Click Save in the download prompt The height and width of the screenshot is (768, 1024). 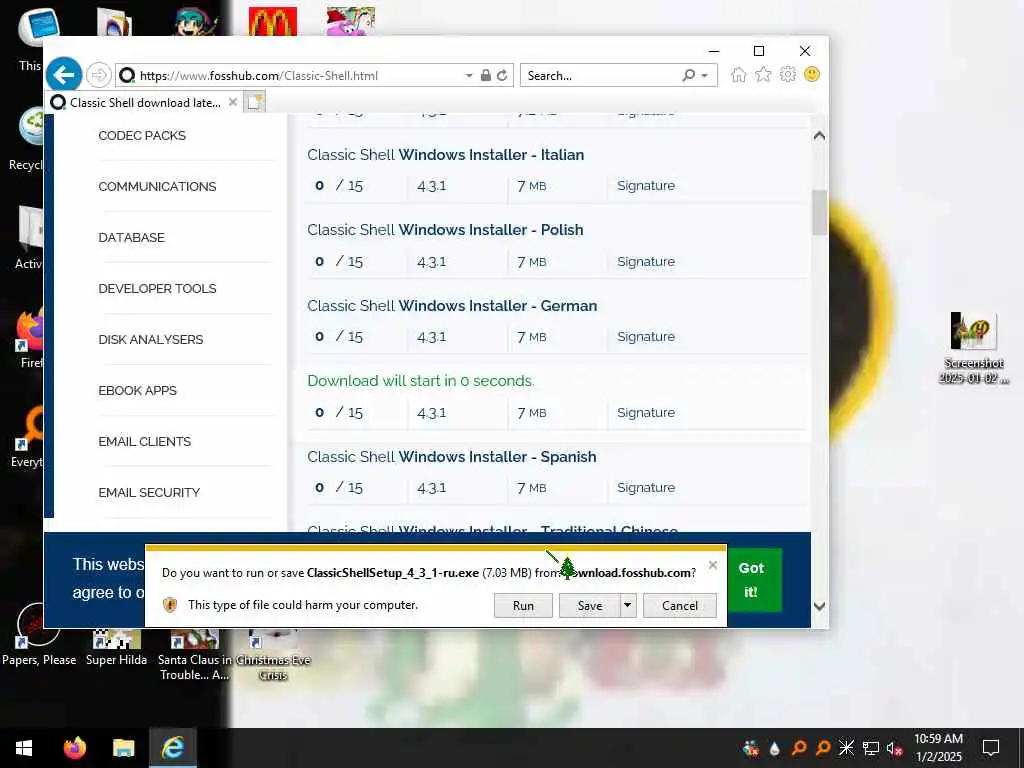(590, 605)
